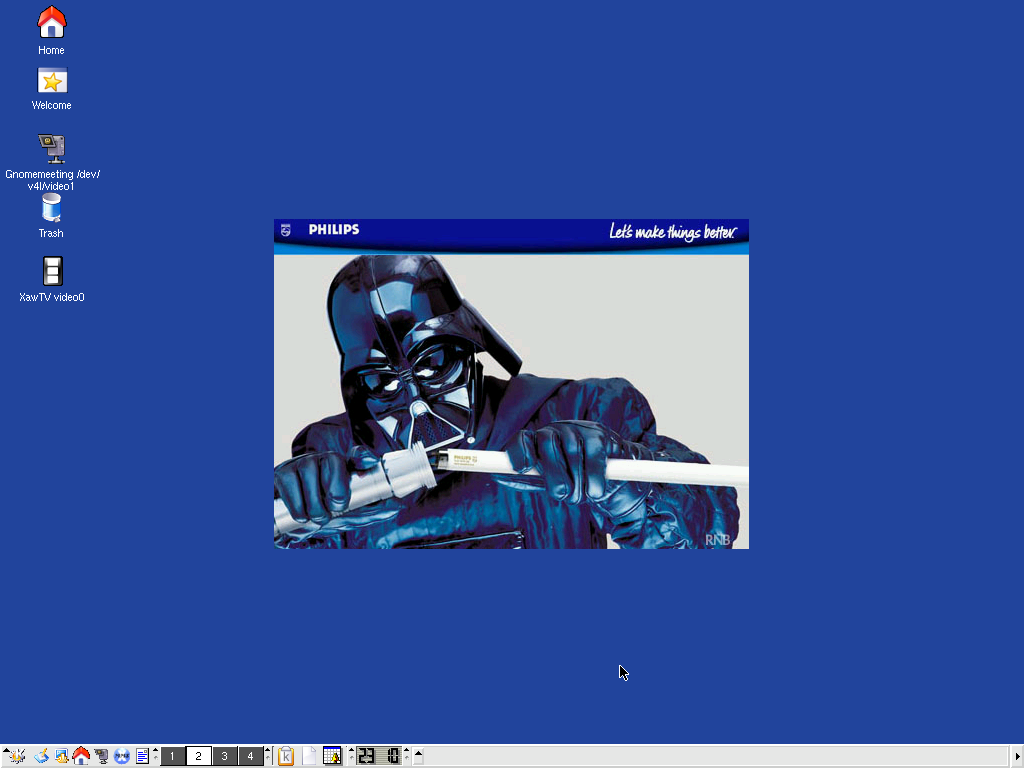Switch to virtual desktop 4 in pager

[x=251, y=756]
